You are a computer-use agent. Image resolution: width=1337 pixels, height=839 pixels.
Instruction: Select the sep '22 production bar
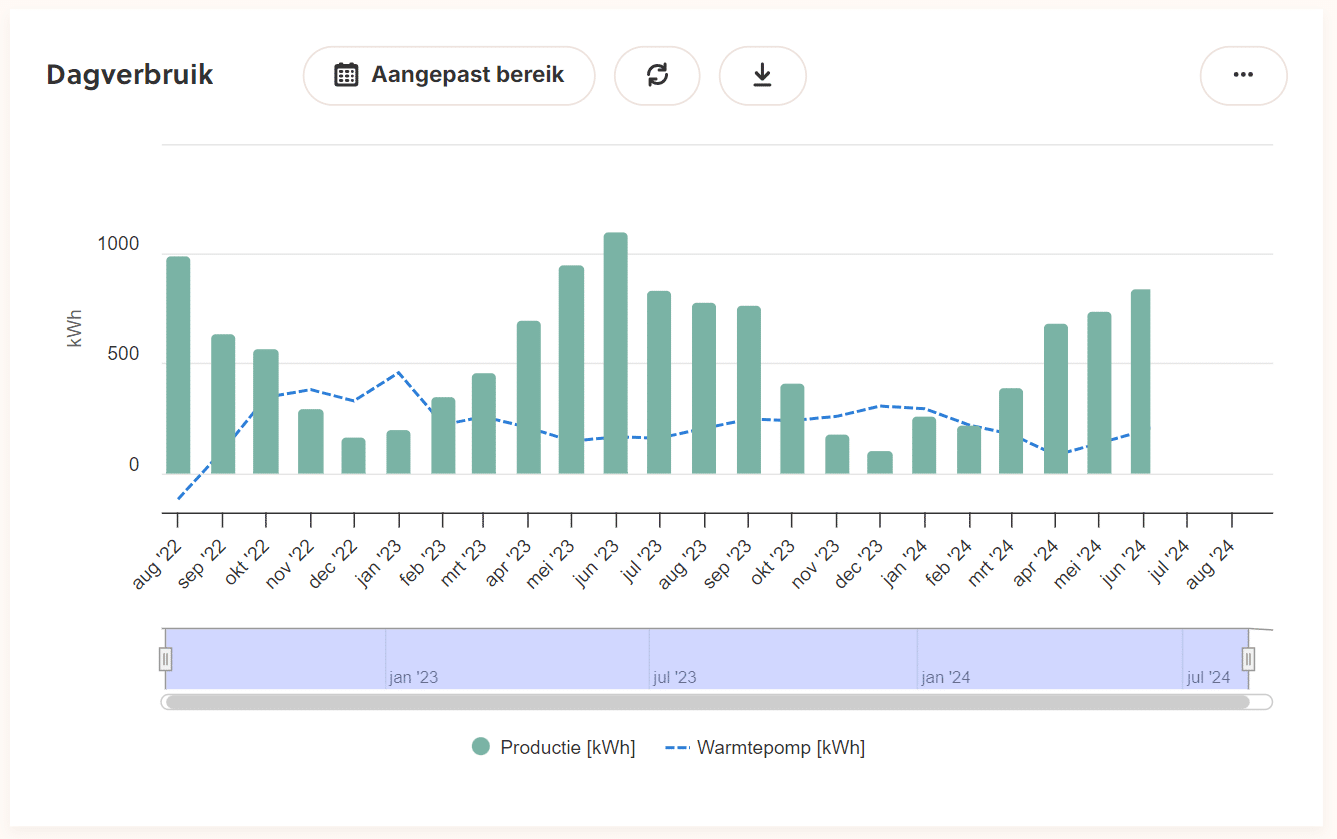coord(223,404)
